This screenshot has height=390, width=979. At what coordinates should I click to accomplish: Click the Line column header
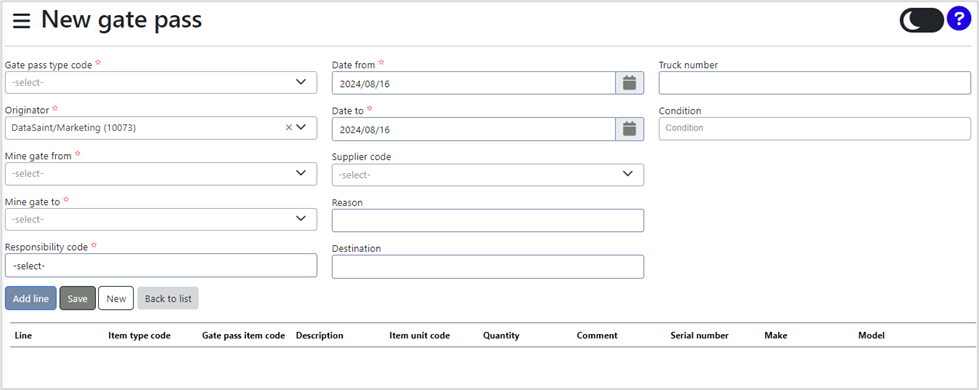coord(23,335)
